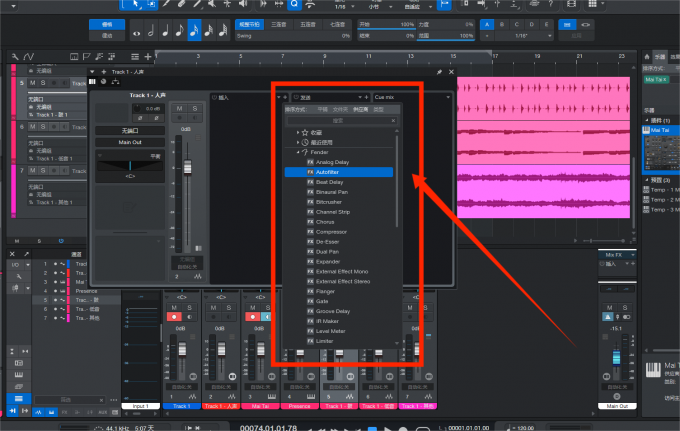Viewport: 680px width, 431px height.
Task: Click piano instrument icon in console sidebar
Action: tap(19, 374)
